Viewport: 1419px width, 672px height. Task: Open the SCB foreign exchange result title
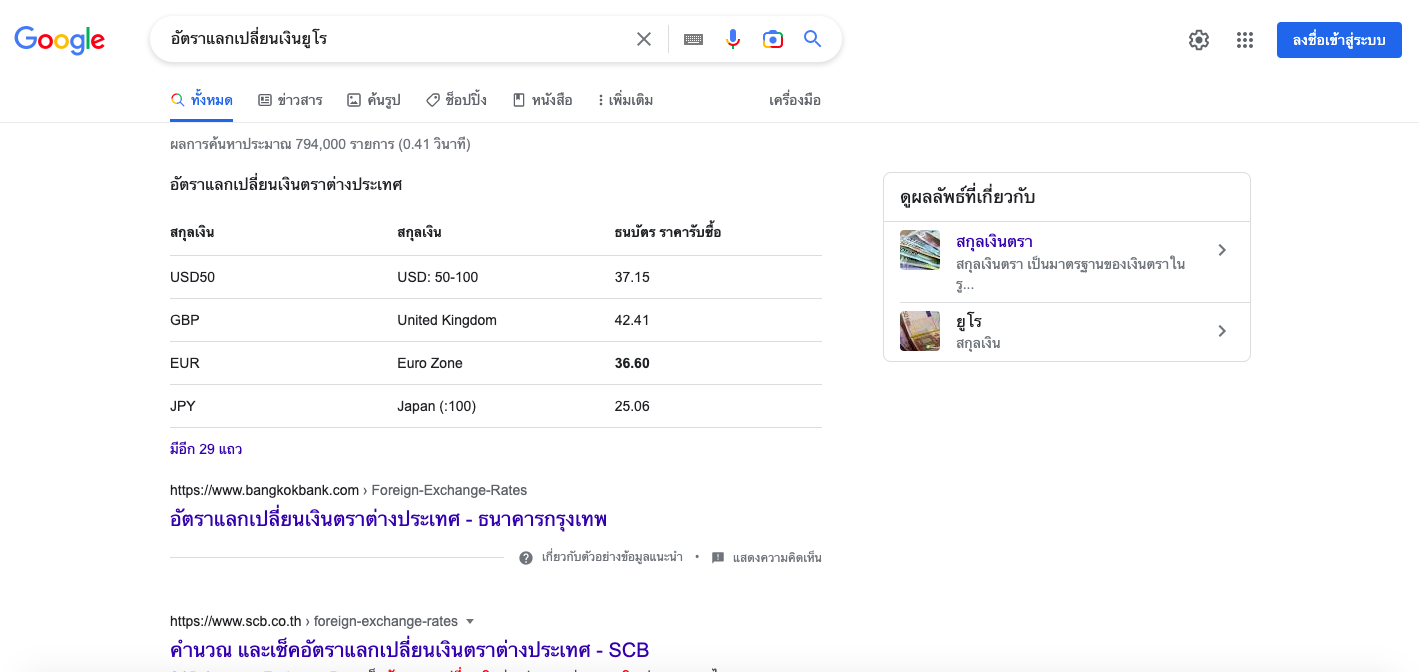(409, 650)
